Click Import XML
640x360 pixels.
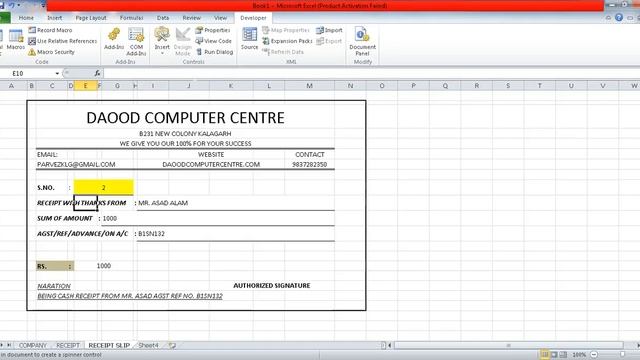click(329, 30)
